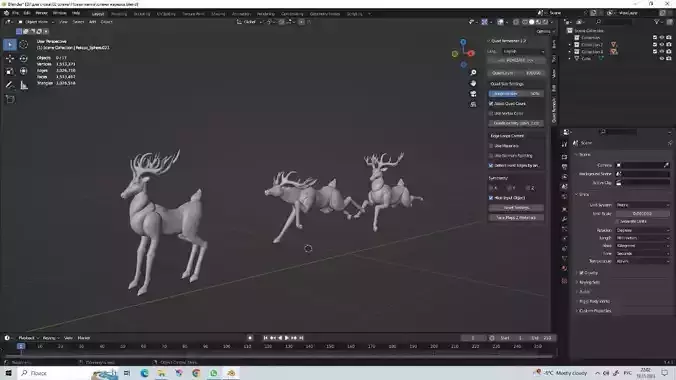
Task: Jump to the timeline start frame
Action: click(x=266, y=338)
